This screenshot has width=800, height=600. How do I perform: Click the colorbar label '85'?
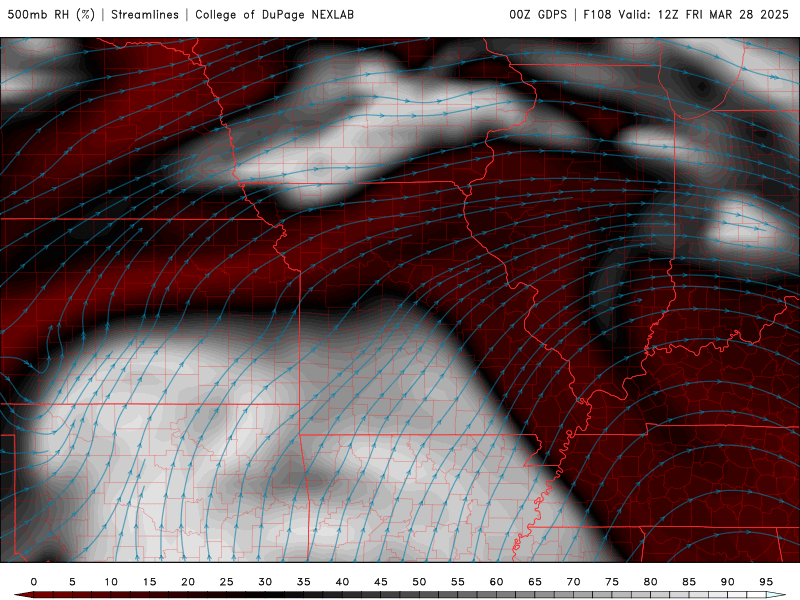(689, 582)
